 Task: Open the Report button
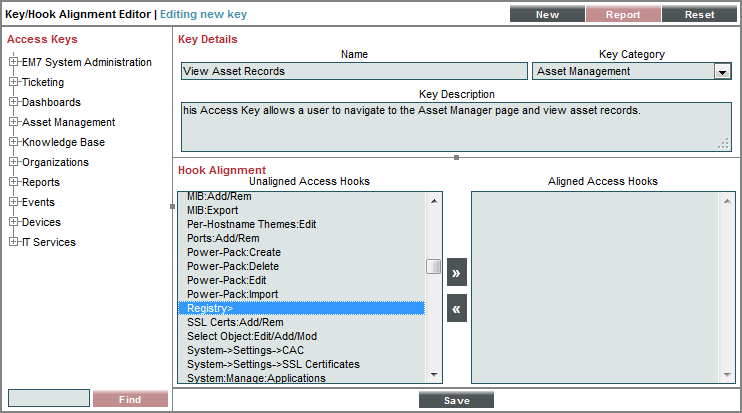tap(623, 14)
